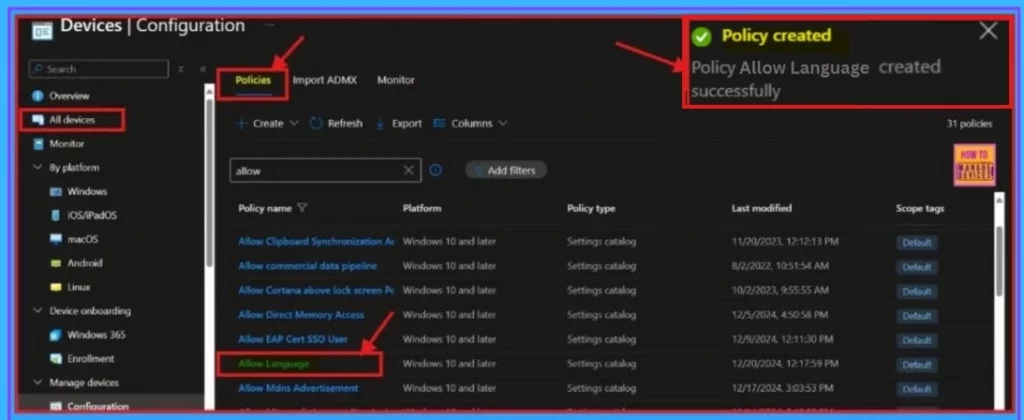
Task: Click Default tag of Allow Language row
Action: click(917, 365)
